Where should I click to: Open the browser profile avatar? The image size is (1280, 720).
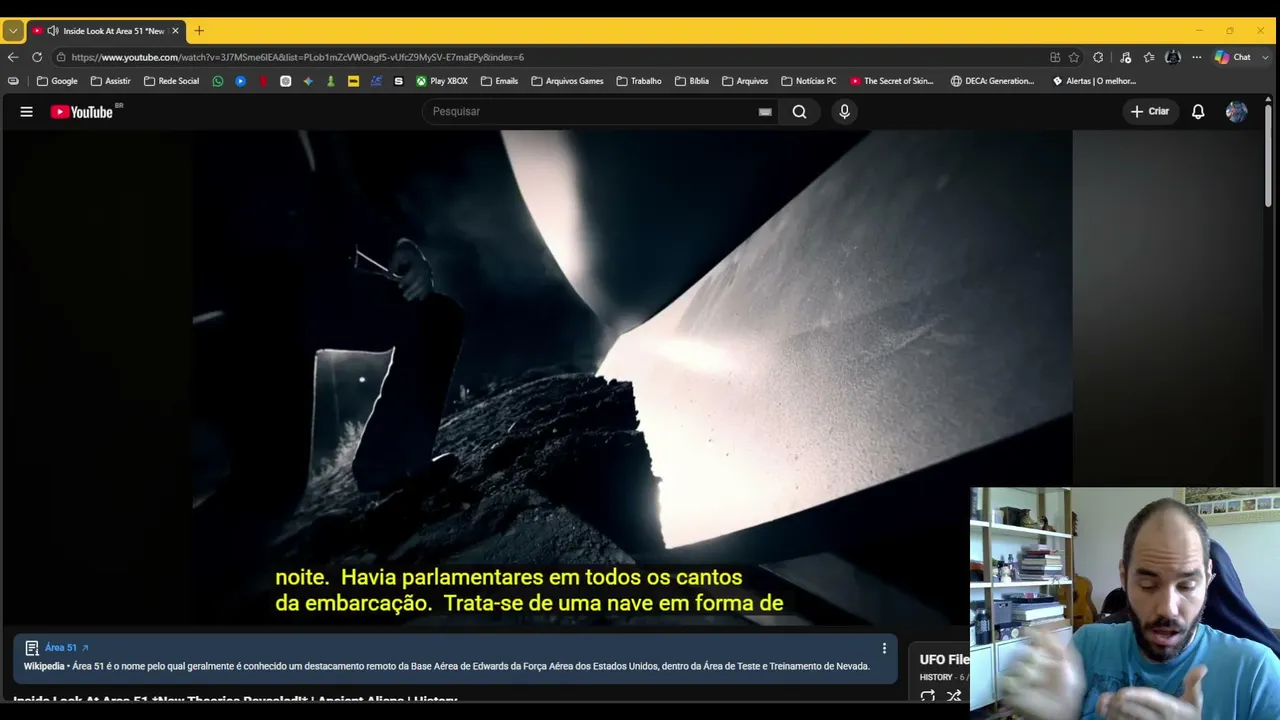(x=1173, y=57)
